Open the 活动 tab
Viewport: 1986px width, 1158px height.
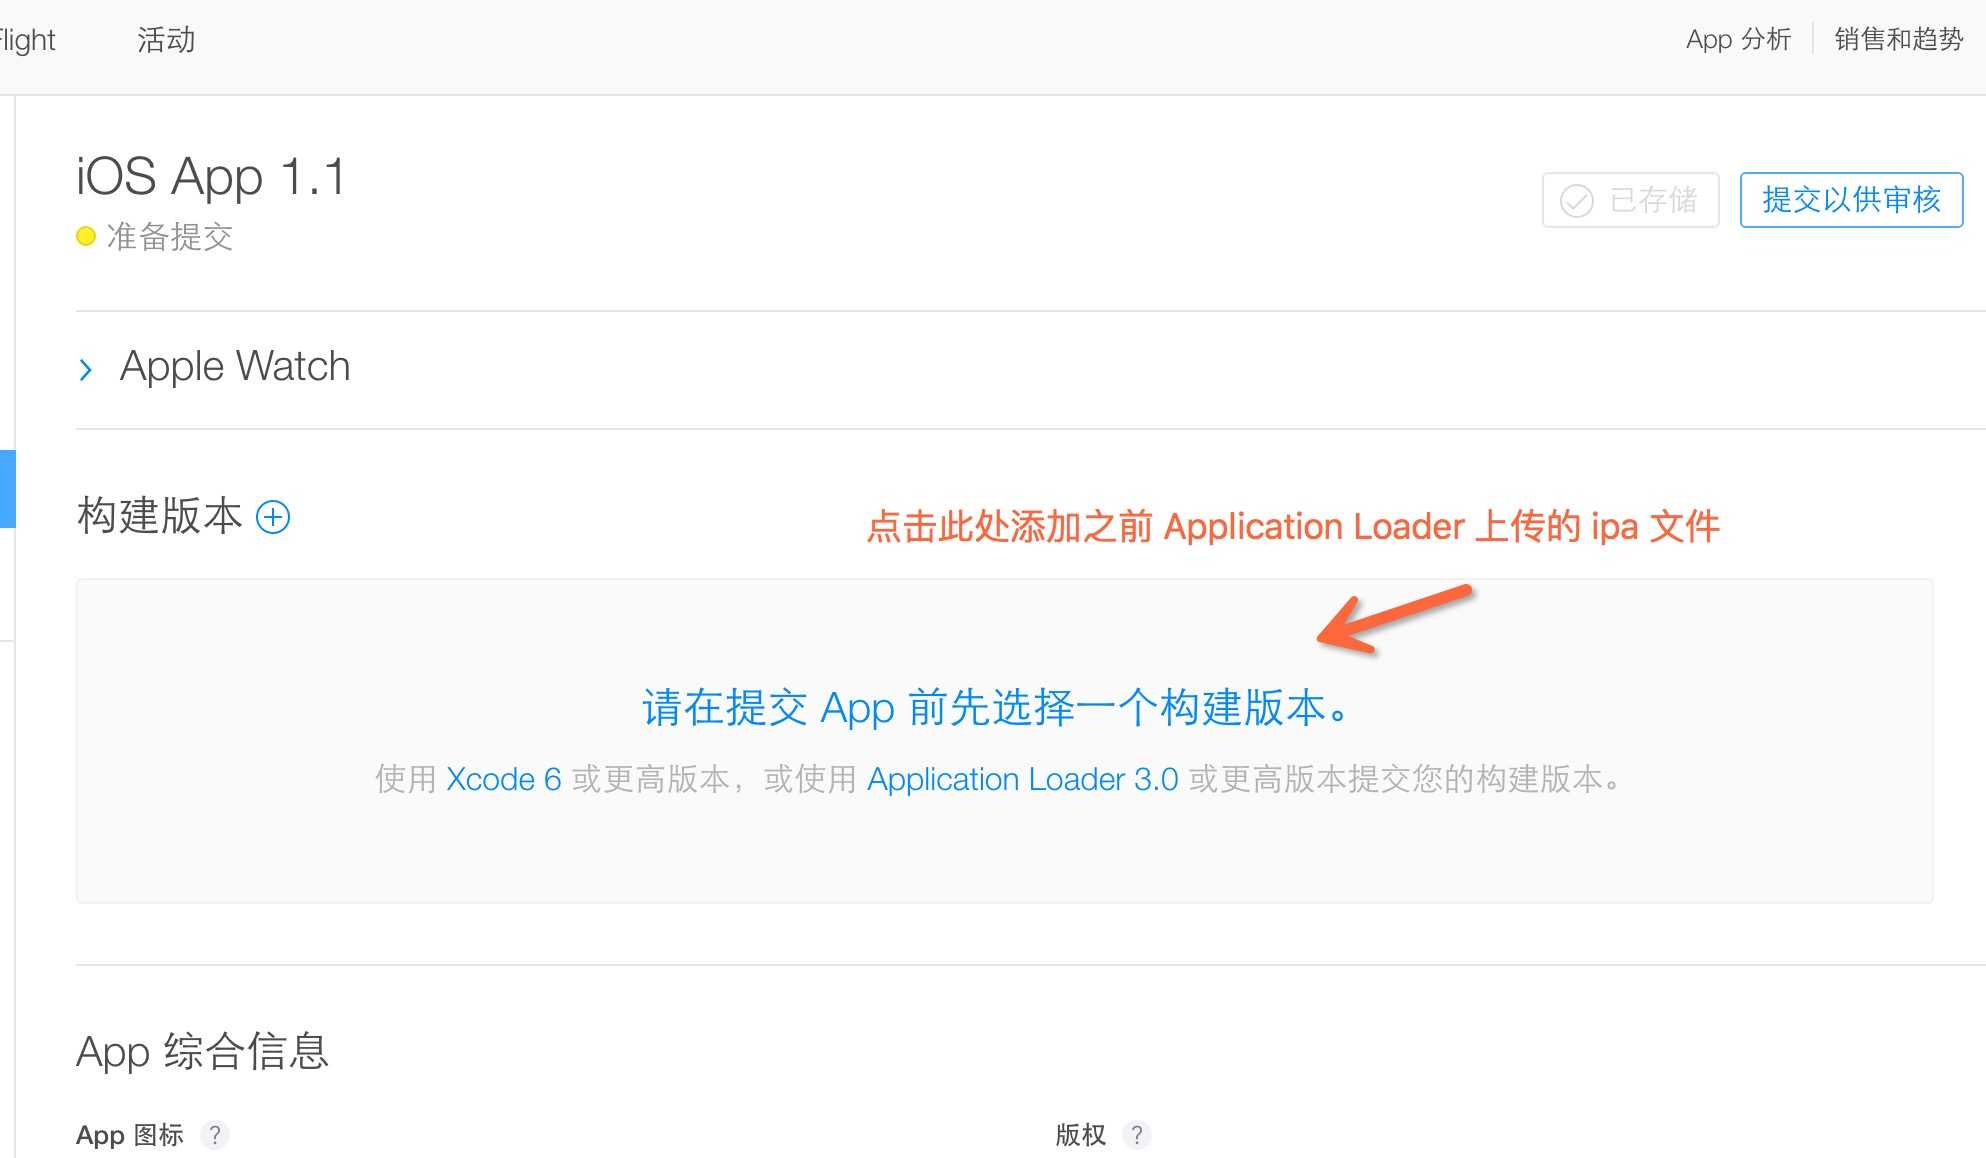pos(166,40)
